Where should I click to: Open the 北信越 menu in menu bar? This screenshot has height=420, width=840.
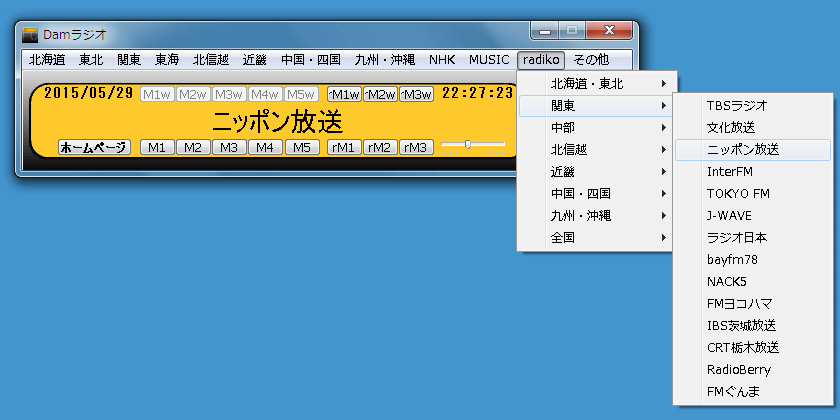click(211, 59)
